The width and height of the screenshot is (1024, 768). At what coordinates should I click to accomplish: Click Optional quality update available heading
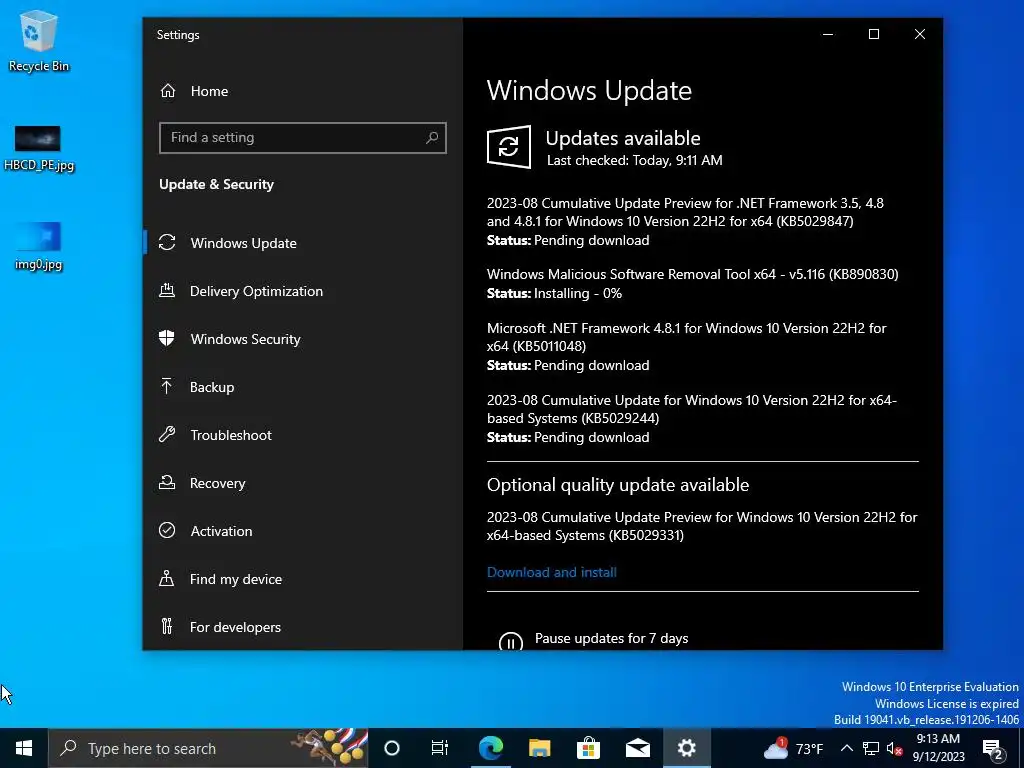618,485
